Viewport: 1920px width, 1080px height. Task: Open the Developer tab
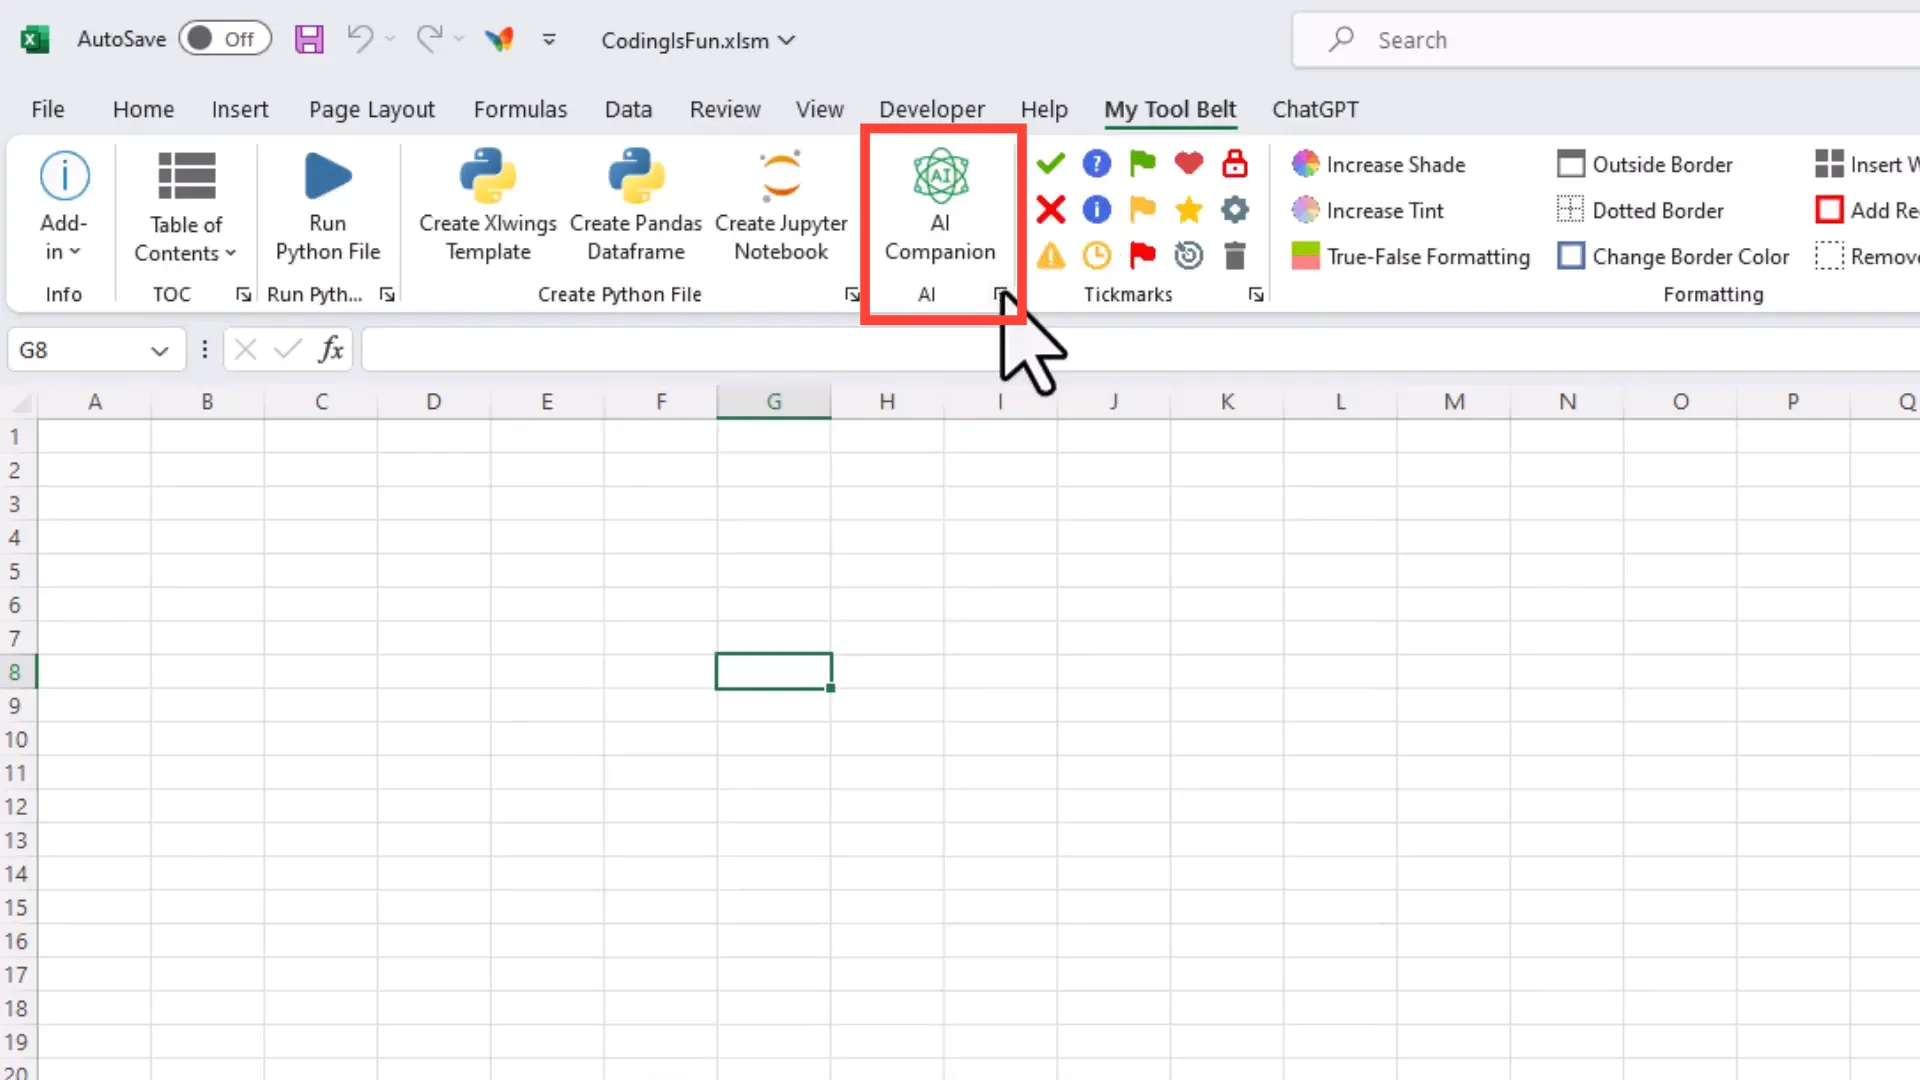pos(932,109)
